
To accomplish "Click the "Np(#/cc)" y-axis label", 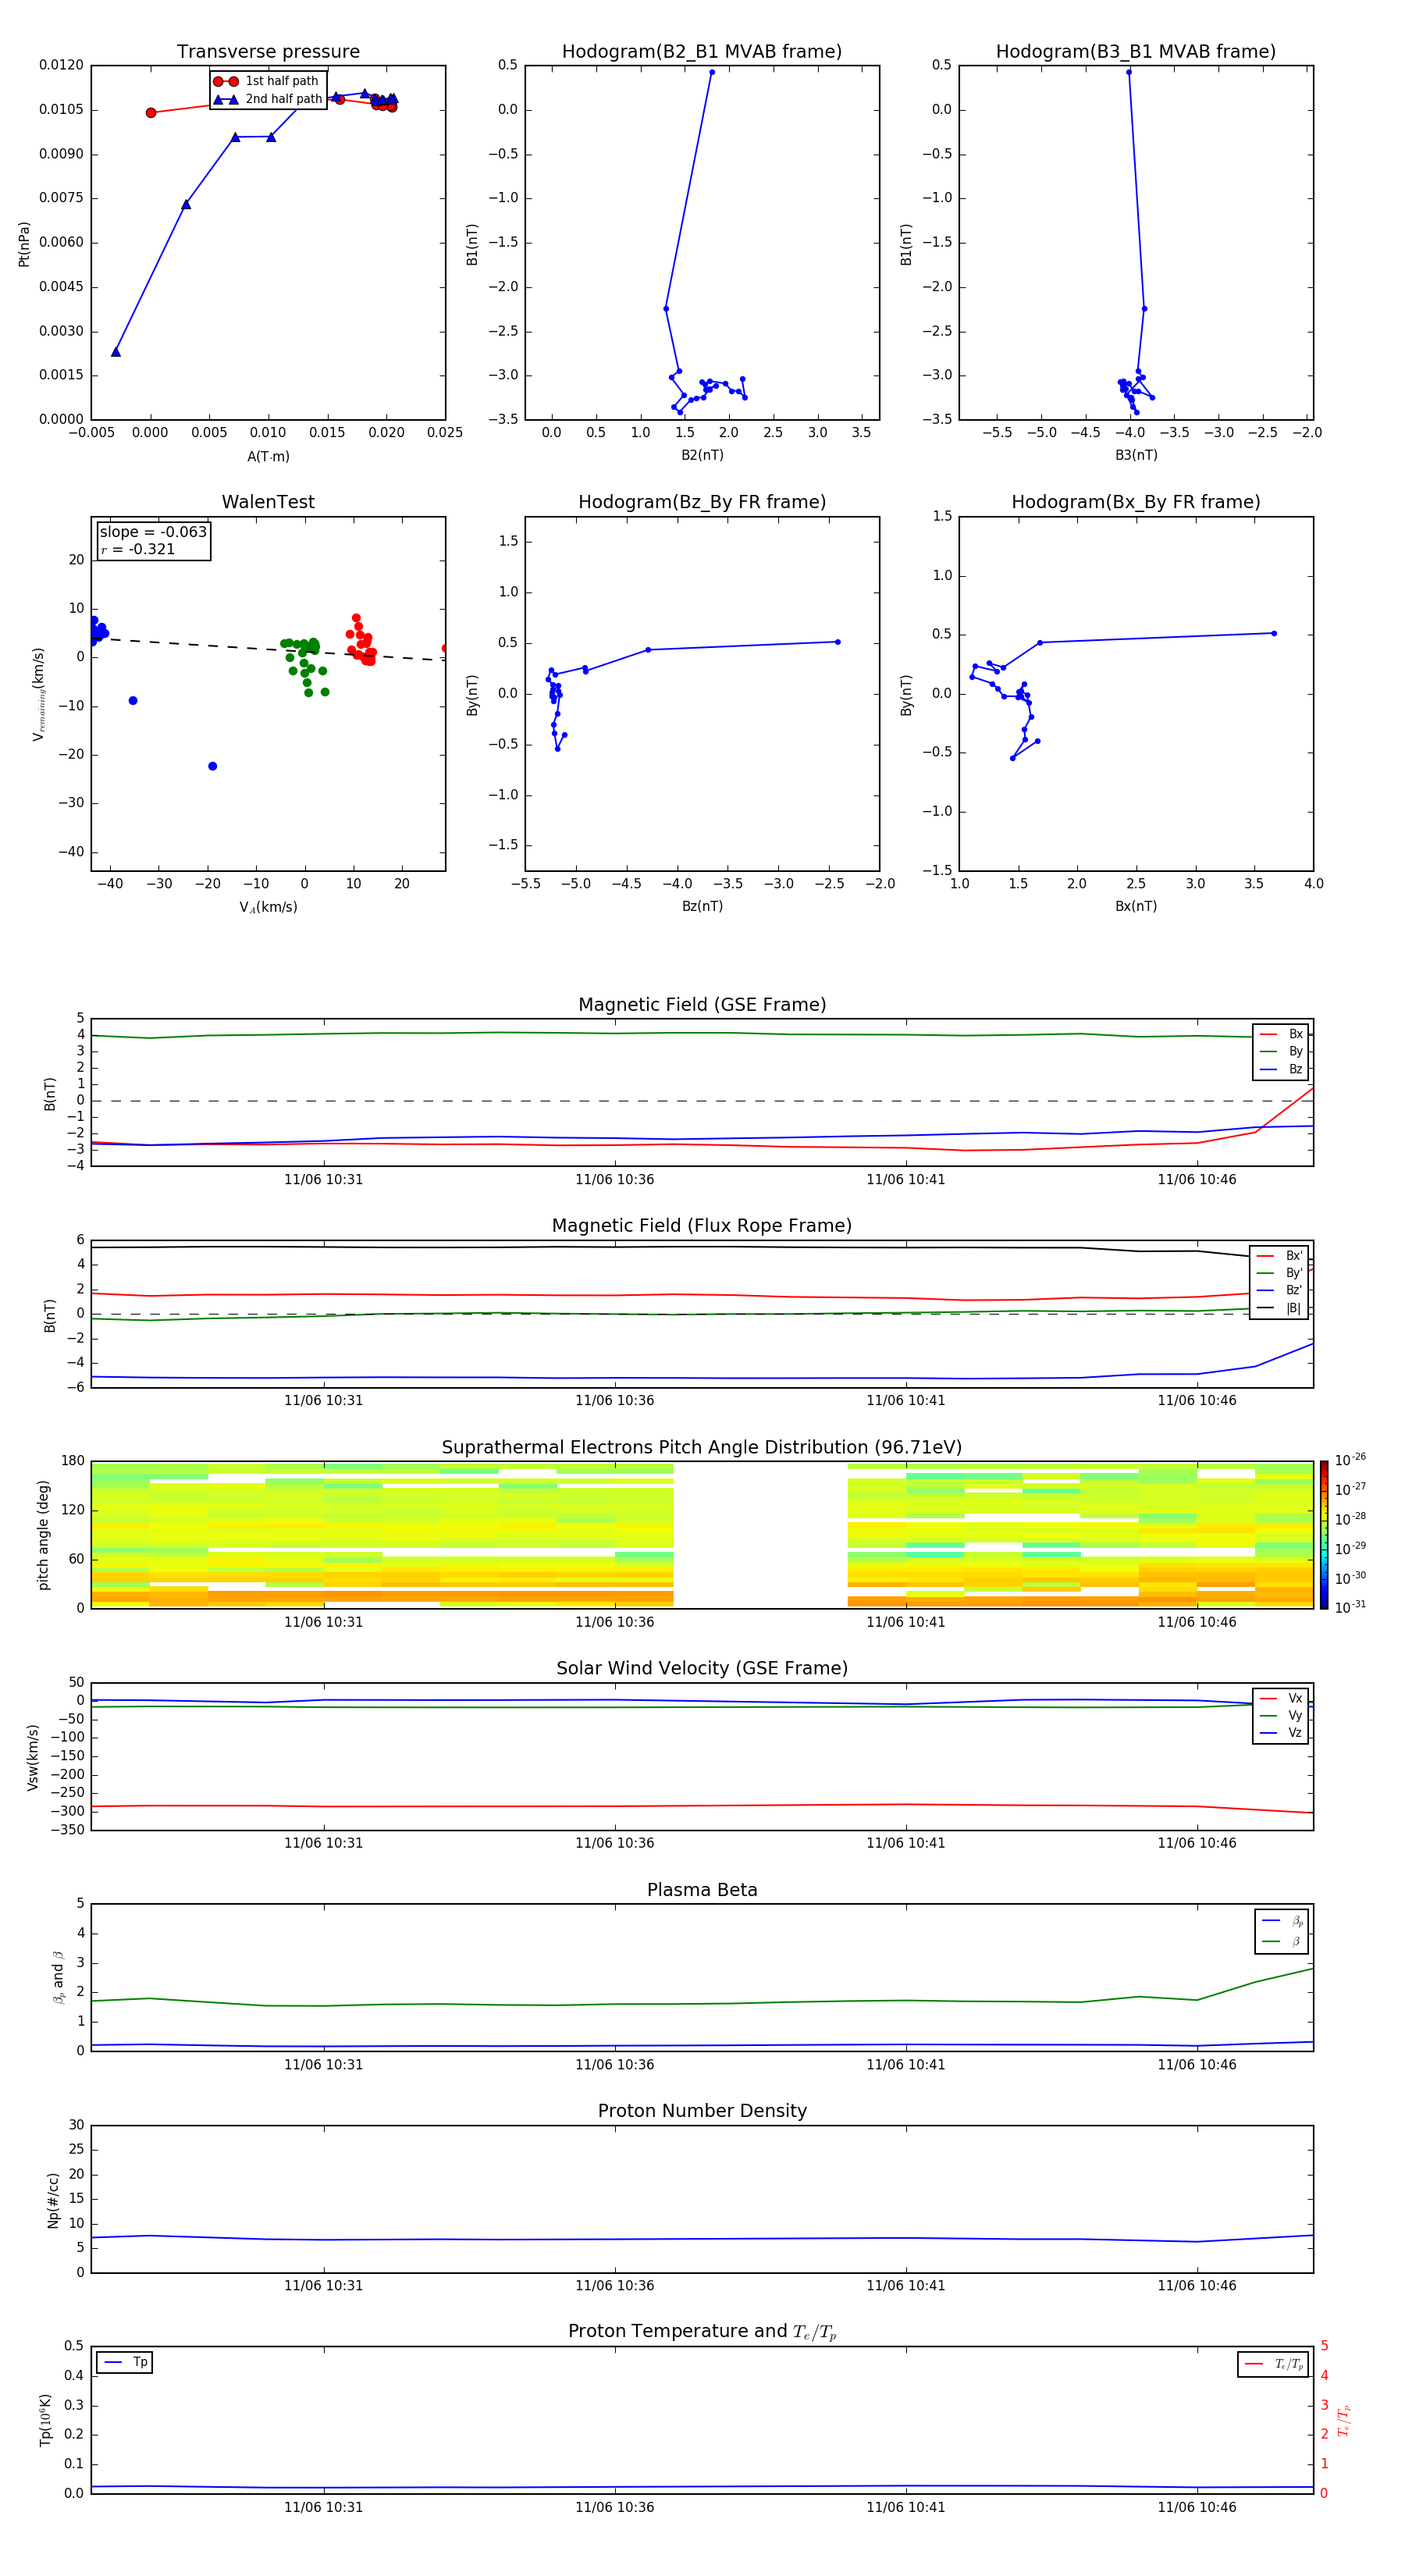I will [52, 2200].
